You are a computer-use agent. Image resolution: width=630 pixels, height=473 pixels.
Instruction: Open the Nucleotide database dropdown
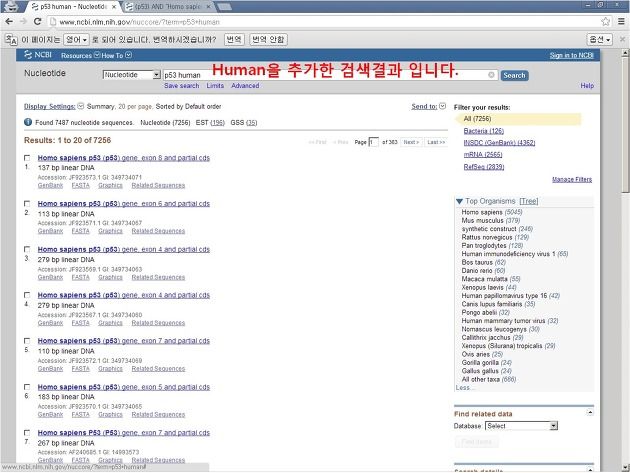point(131,75)
